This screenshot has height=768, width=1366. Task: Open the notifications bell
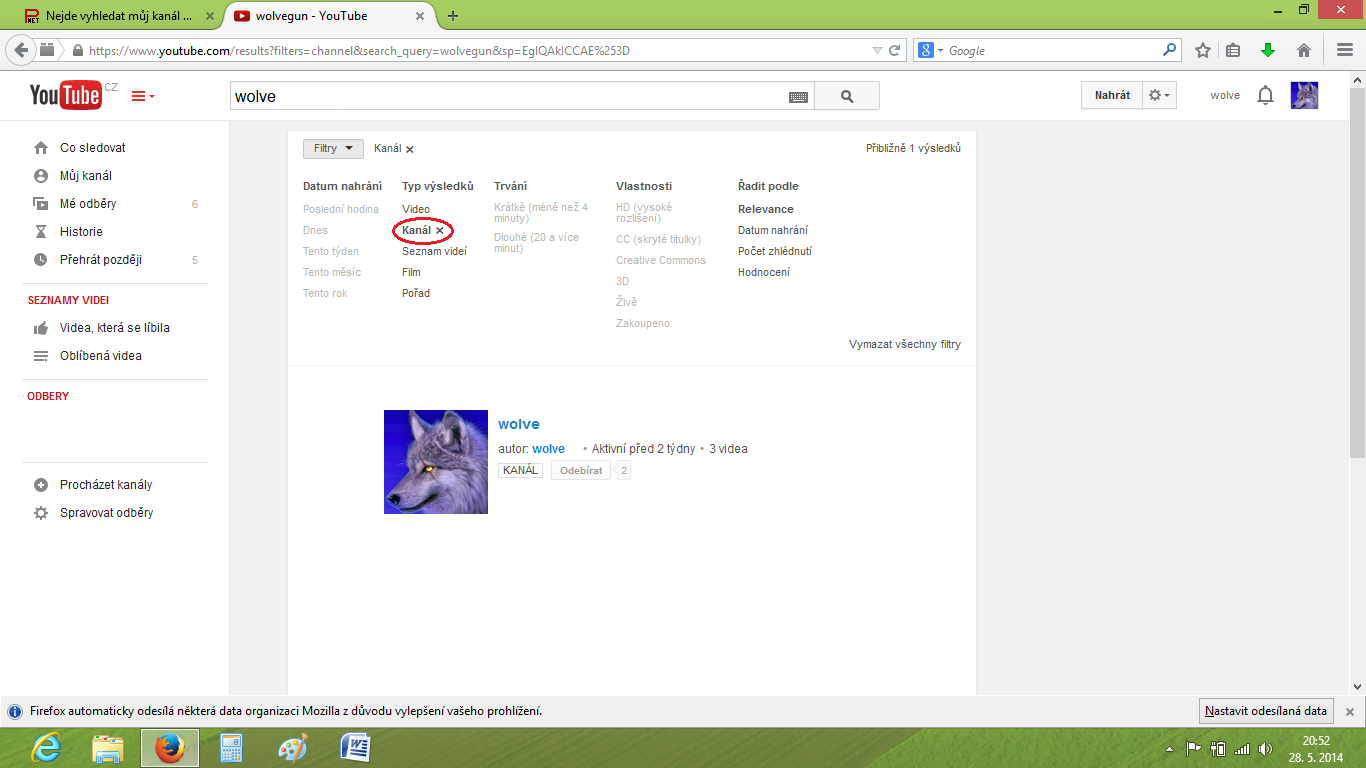click(x=1265, y=96)
